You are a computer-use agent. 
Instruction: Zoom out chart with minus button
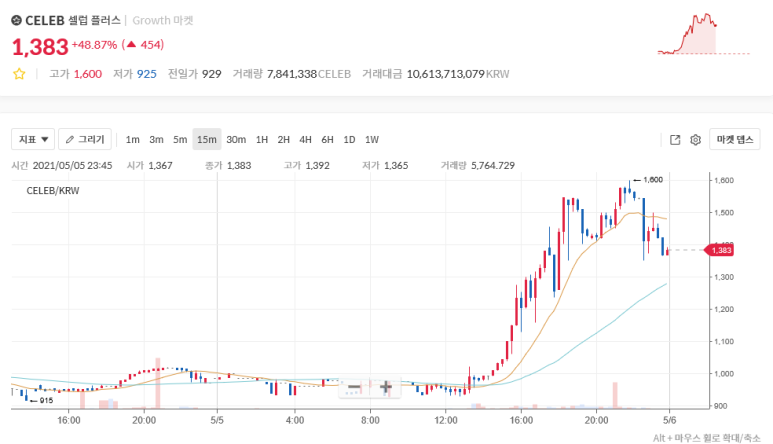354,387
